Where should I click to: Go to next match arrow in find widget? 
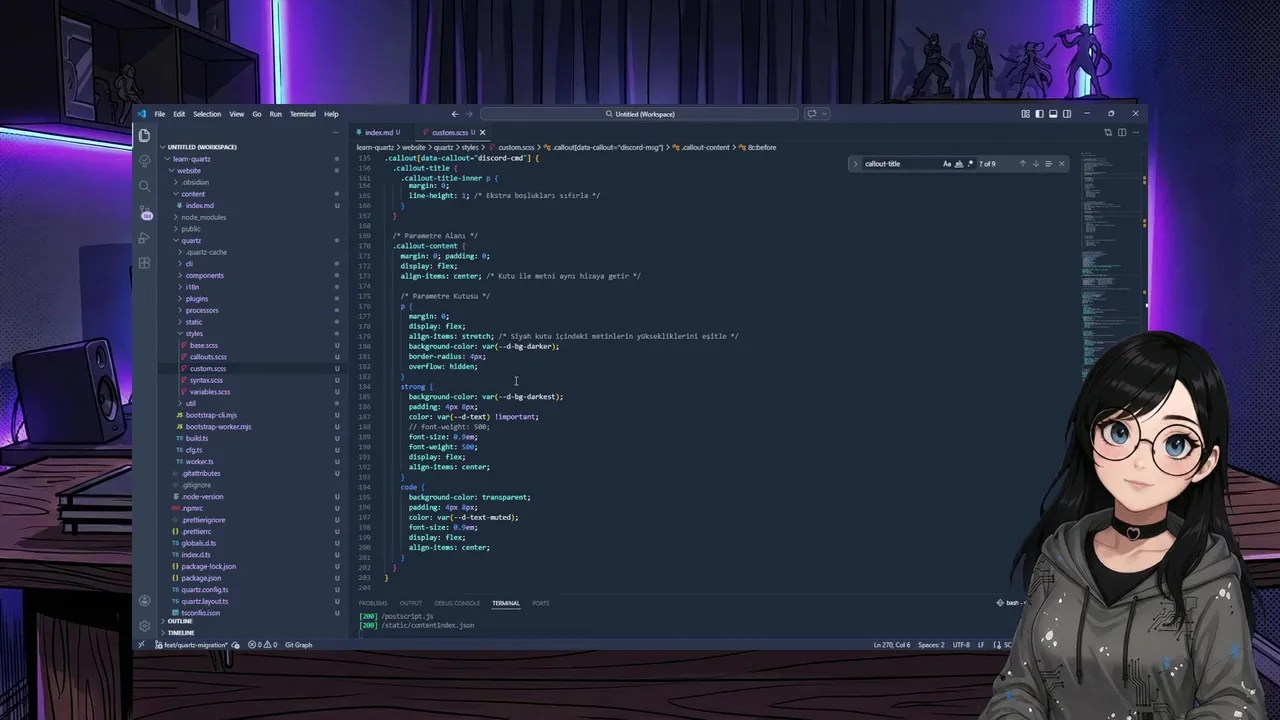(x=1035, y=164)
